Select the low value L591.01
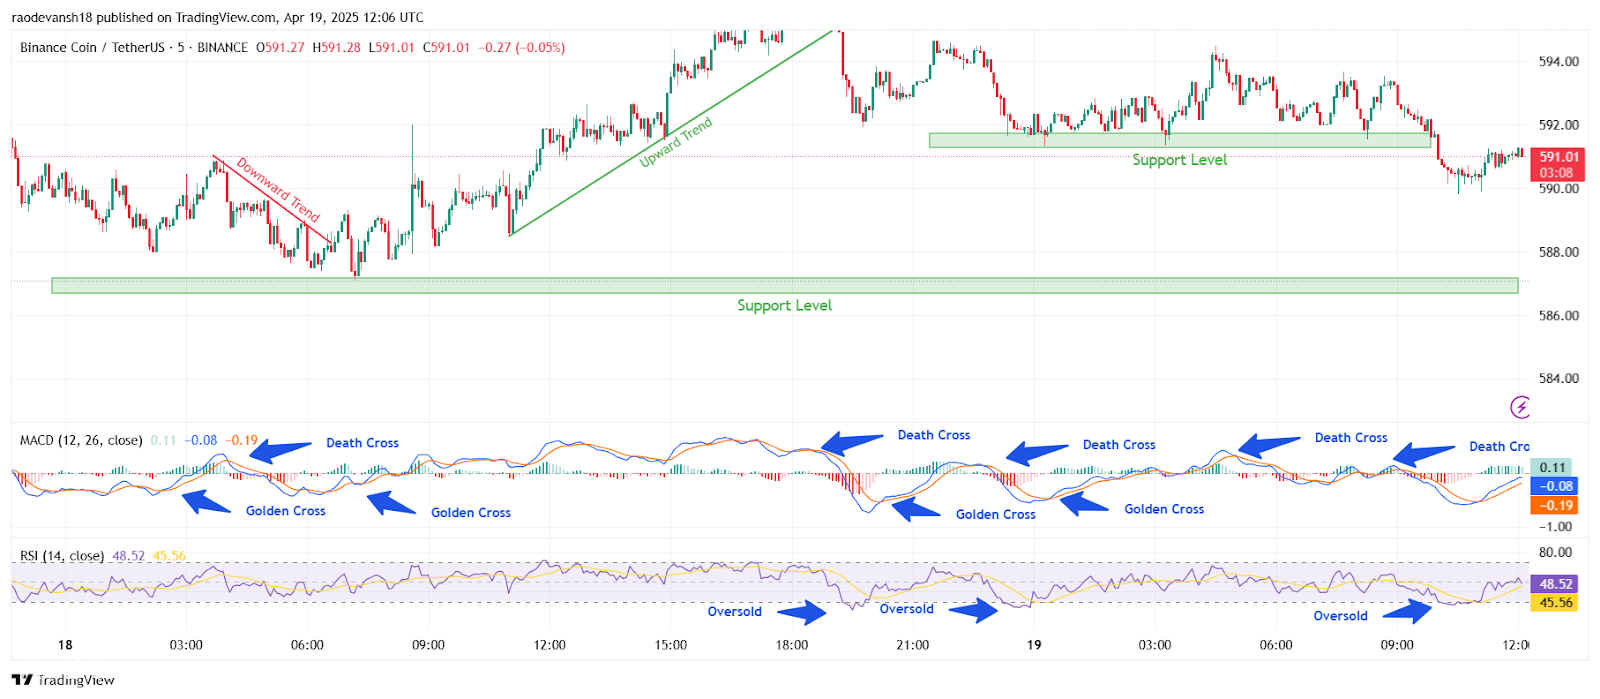This screenshot has height=699, width=1600. [391, 47]
